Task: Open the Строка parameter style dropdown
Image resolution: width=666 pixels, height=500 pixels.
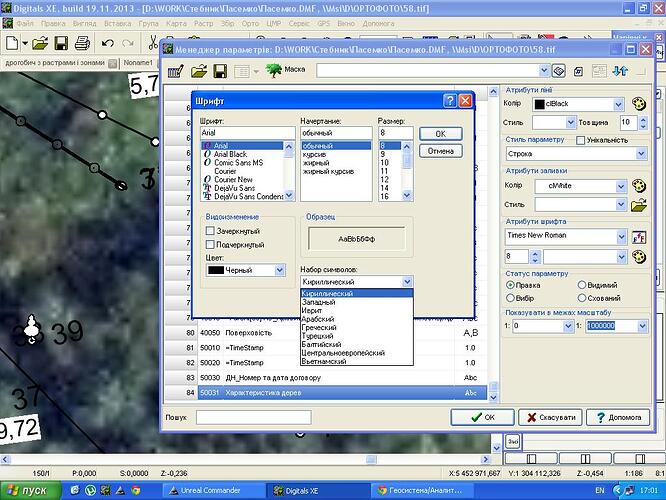Action: (641, 154)
